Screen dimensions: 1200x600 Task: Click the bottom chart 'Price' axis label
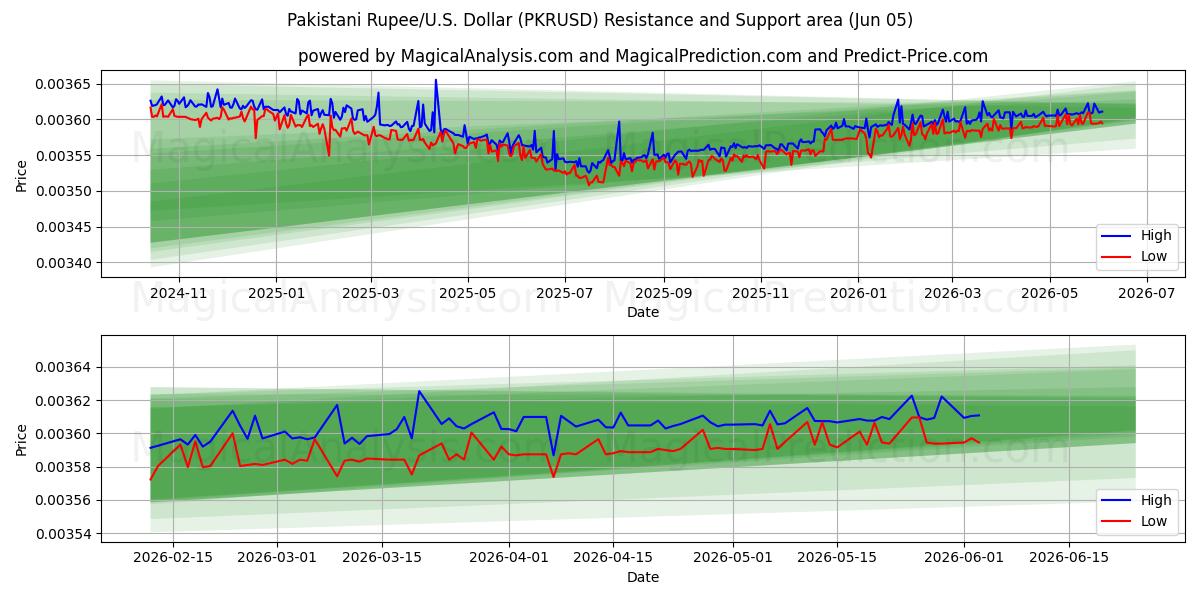(x=22, y=439)
